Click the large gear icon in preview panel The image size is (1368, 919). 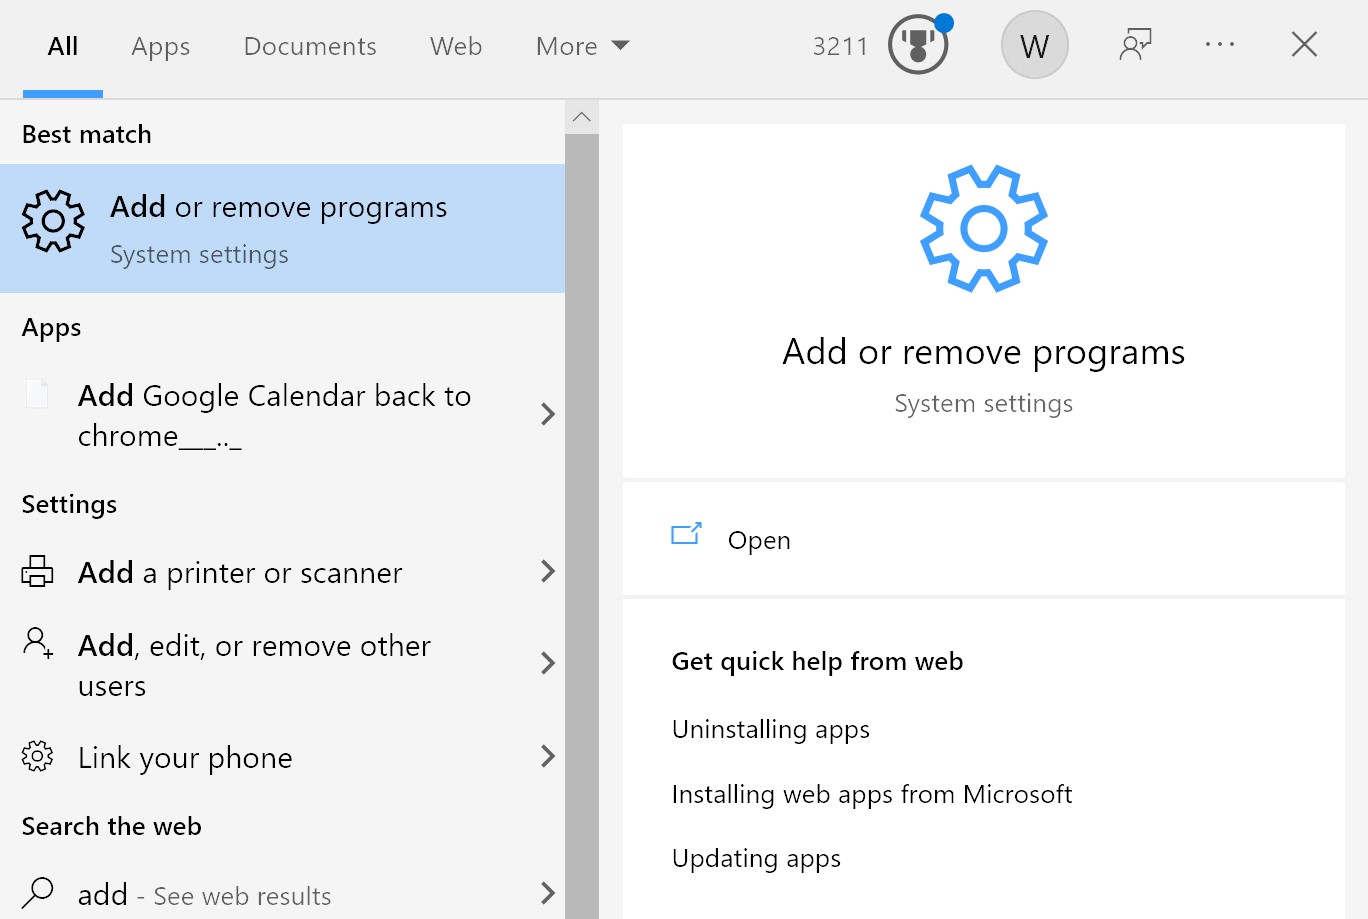tap(983, 228)
